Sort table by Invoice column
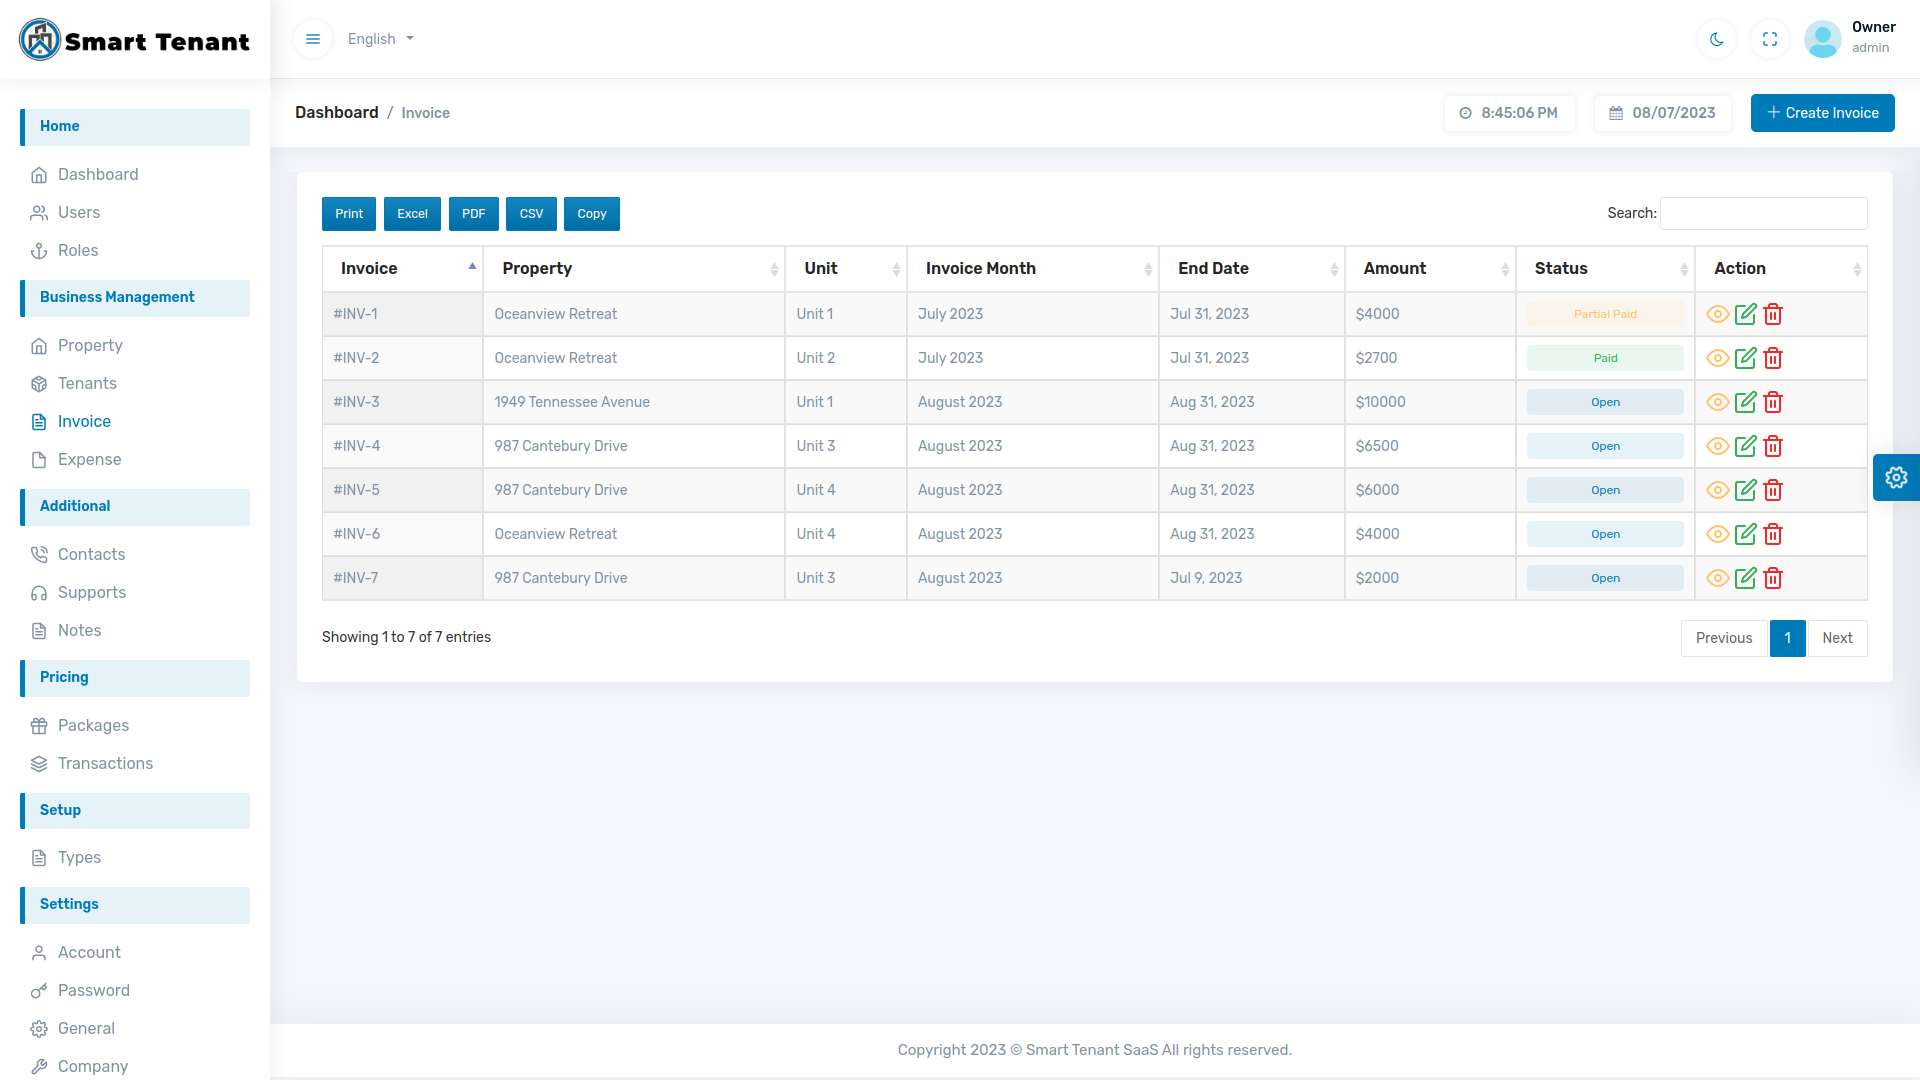The image size is (1920, 1080). click(x=402, y=268)
